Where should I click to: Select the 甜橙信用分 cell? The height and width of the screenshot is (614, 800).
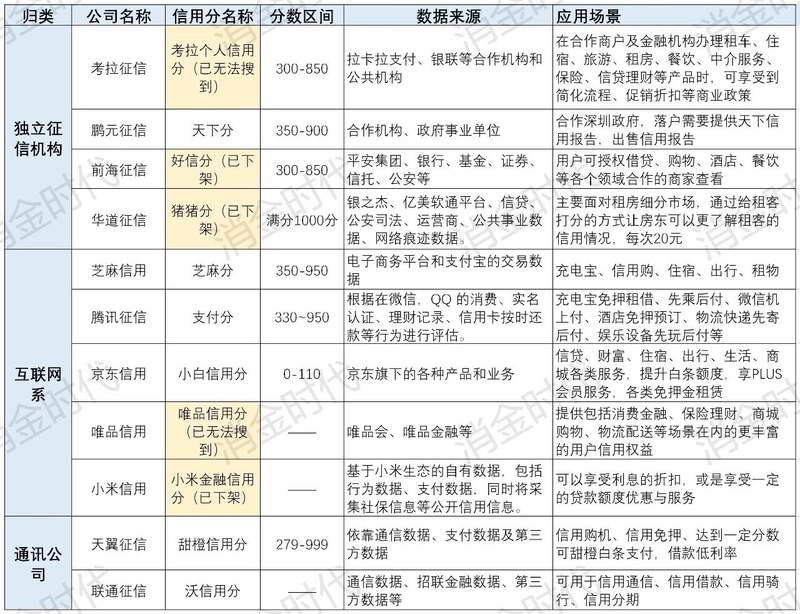212,544
